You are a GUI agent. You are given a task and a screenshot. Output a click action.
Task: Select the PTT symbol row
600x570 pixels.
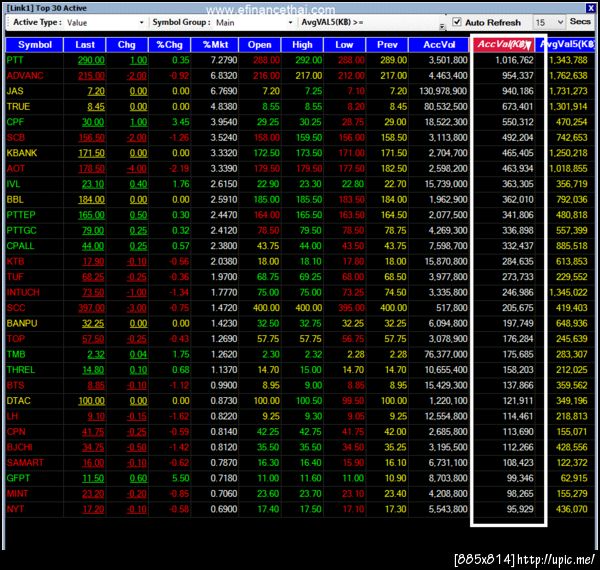pyautogui.click(x=300, y=60)
